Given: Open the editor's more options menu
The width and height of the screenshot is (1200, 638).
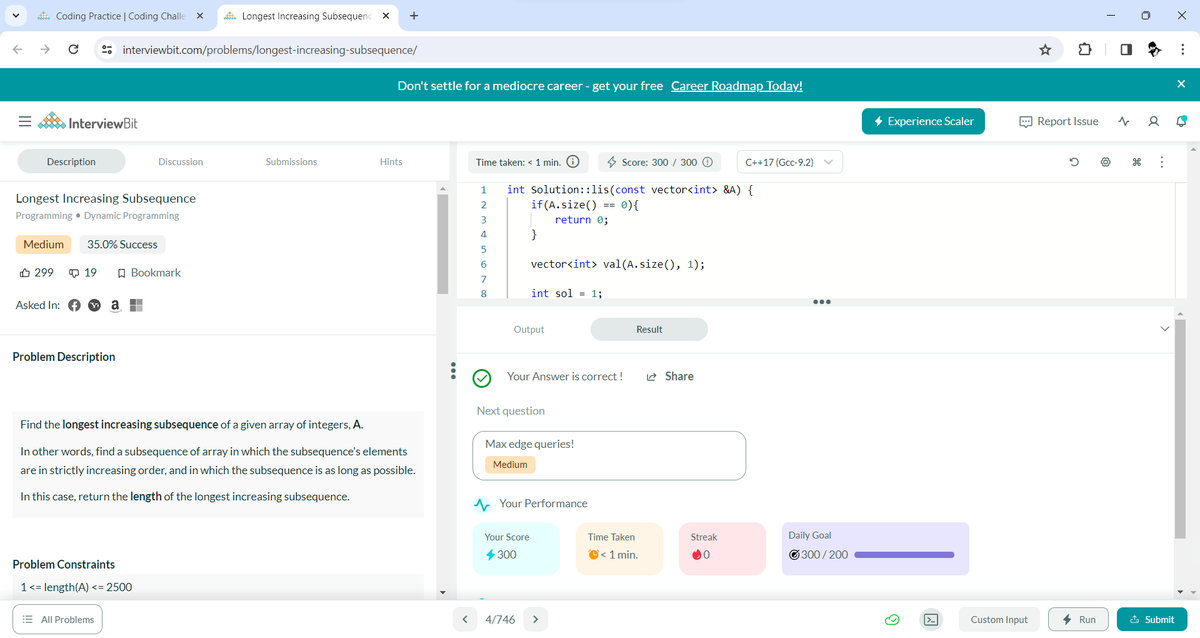Looking at the screenshot, I should pos(1160,162).
